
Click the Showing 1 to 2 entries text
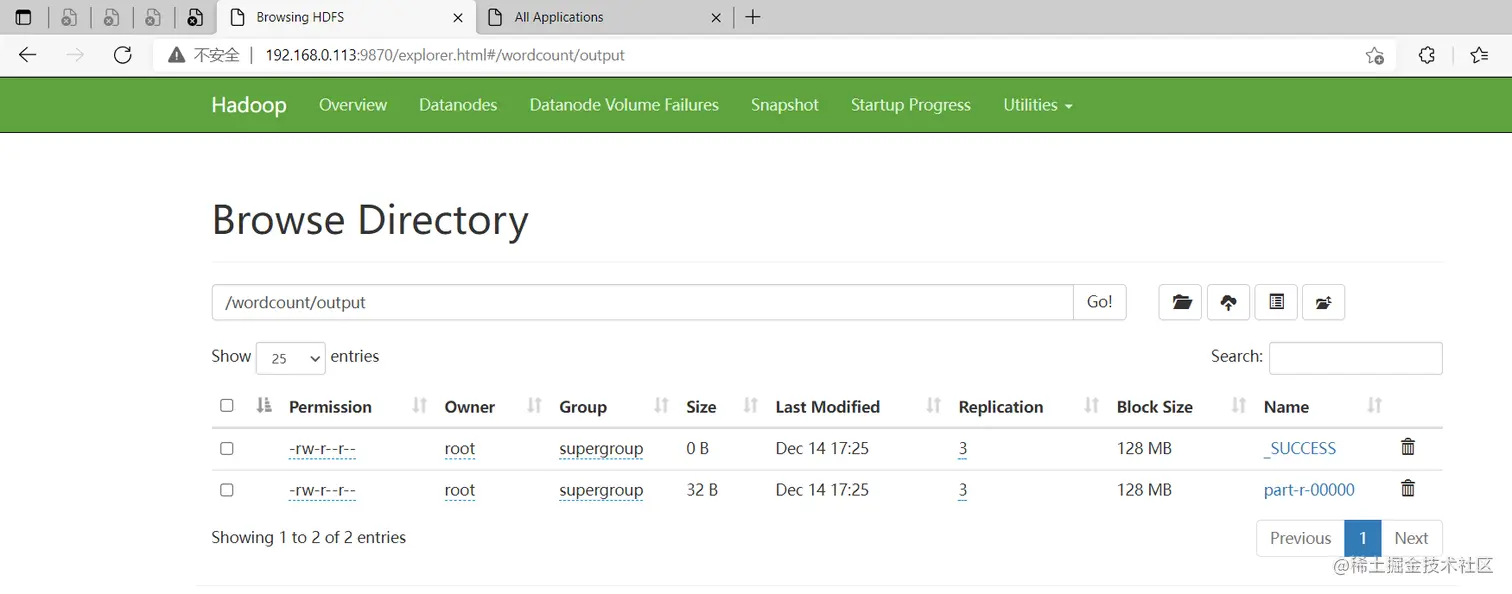(x=309, y=537)
